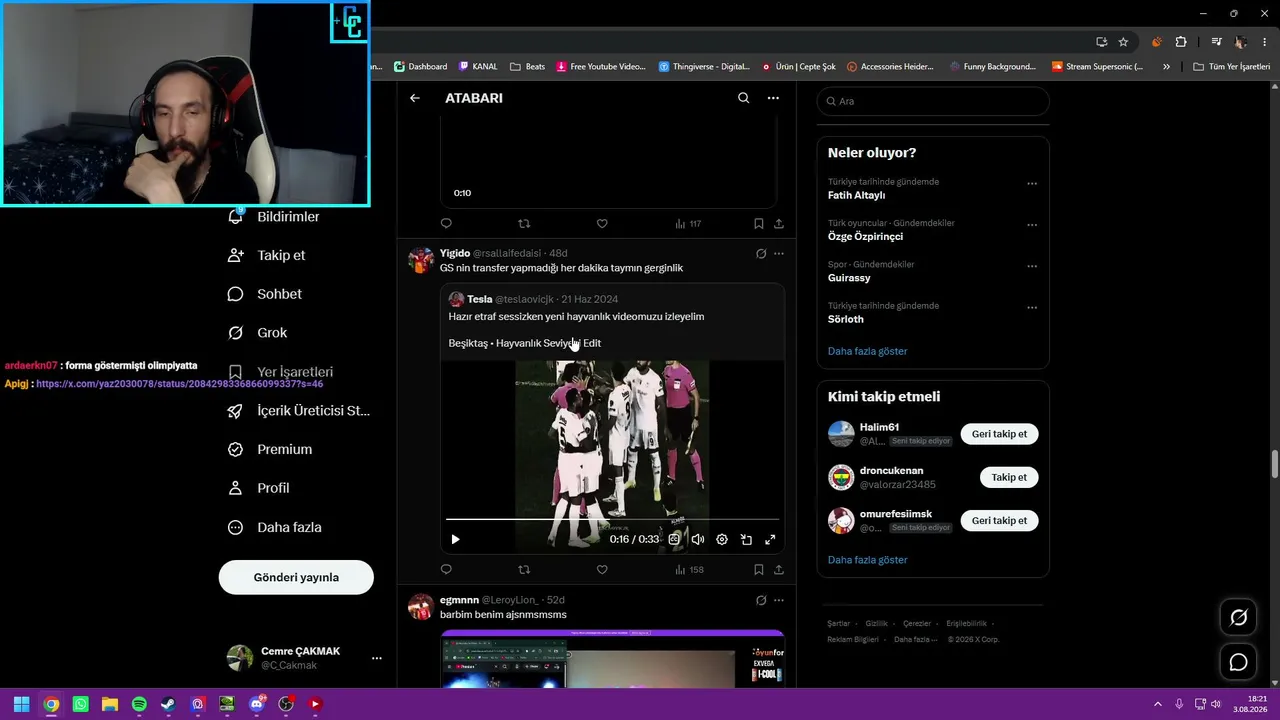Viewport: 1280px width, 720px height.
Task: Open Chrome extensions puzzle icon
Action: click(1181, 42)
